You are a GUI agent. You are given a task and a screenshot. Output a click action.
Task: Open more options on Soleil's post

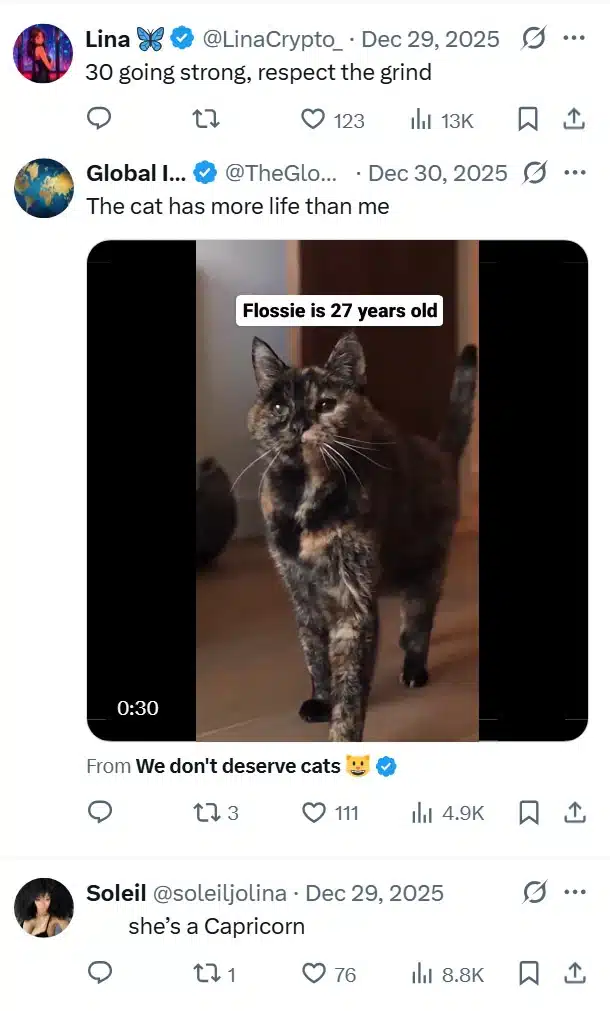[x=574, y=893]
